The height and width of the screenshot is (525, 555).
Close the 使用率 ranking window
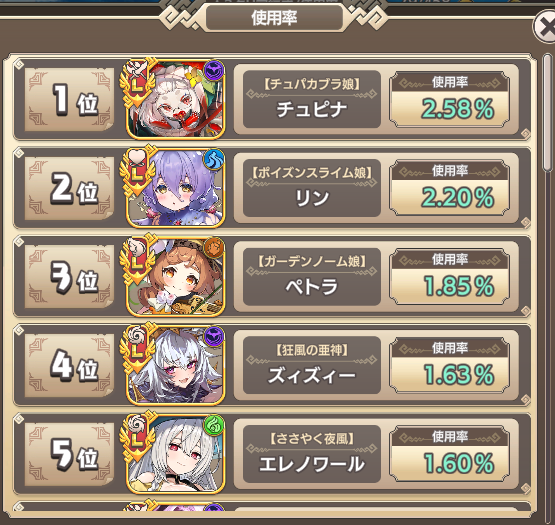[x=545, y=27]
